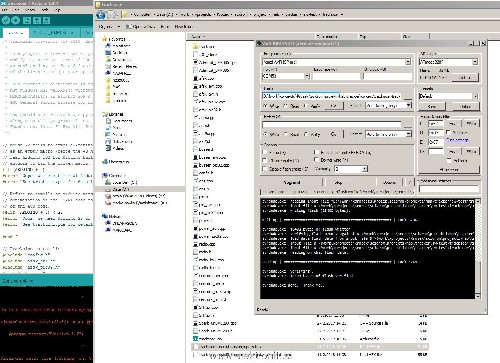Click Explorer's Forward navigation arrow
The width and height of the screenshot is (500, 363).
pyautogui.click(x=112, y=15)
